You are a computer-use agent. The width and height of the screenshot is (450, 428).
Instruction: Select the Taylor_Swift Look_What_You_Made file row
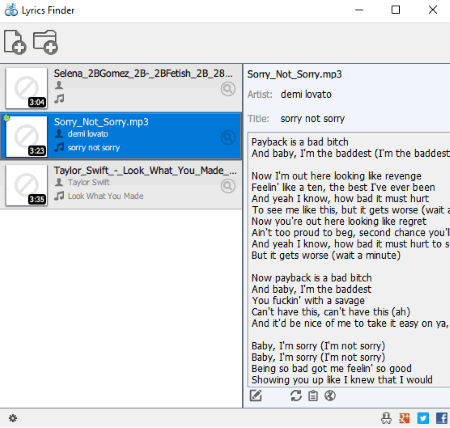[x=121, y=185]
